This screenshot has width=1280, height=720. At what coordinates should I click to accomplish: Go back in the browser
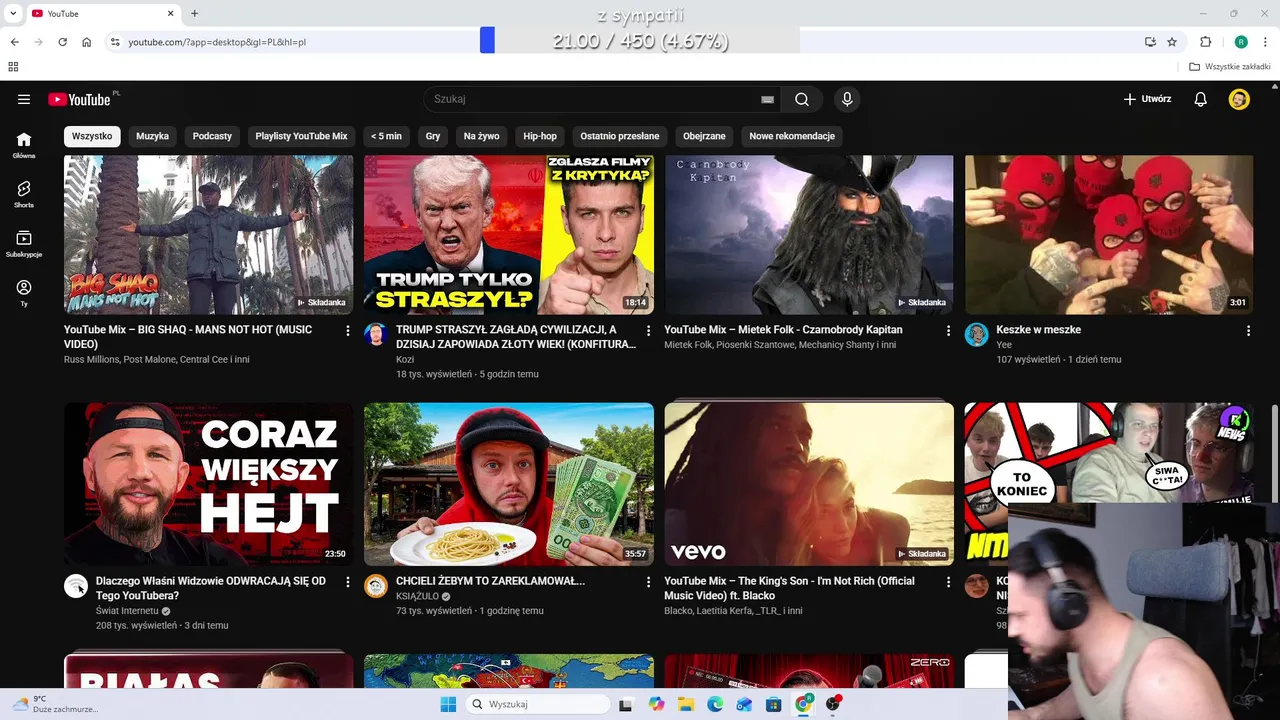pos(14,42)
